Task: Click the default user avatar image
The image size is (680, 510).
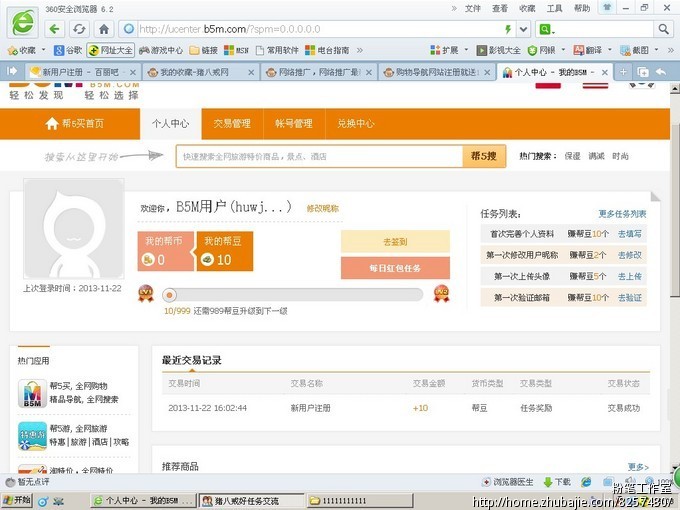Action: pyautogui.click(x=74, y=229)
